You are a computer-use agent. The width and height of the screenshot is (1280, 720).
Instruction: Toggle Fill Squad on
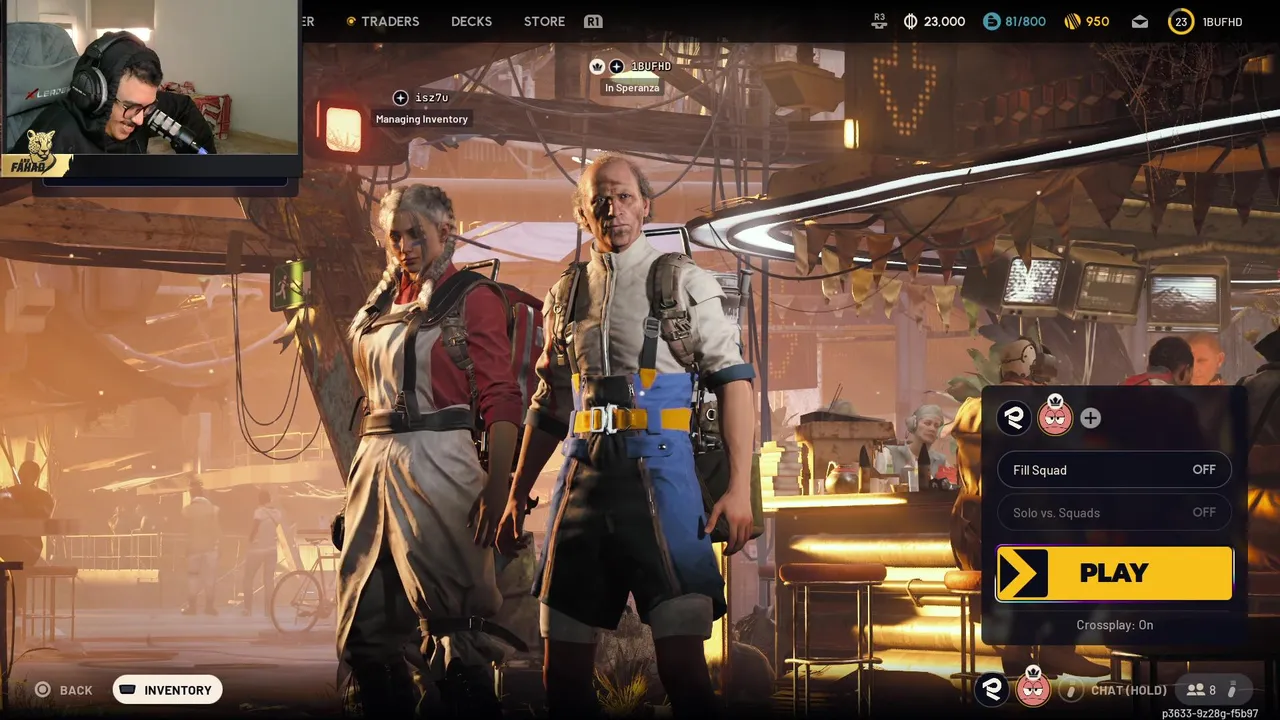(1114, 470)
